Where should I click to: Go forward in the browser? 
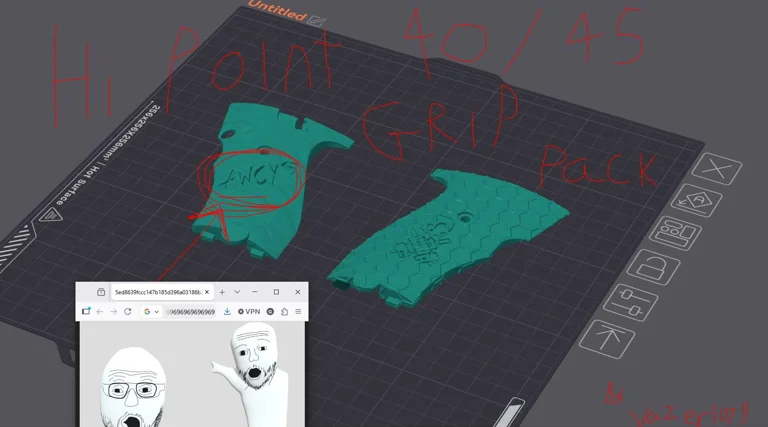pyautogui.click(x=114, y=311)
